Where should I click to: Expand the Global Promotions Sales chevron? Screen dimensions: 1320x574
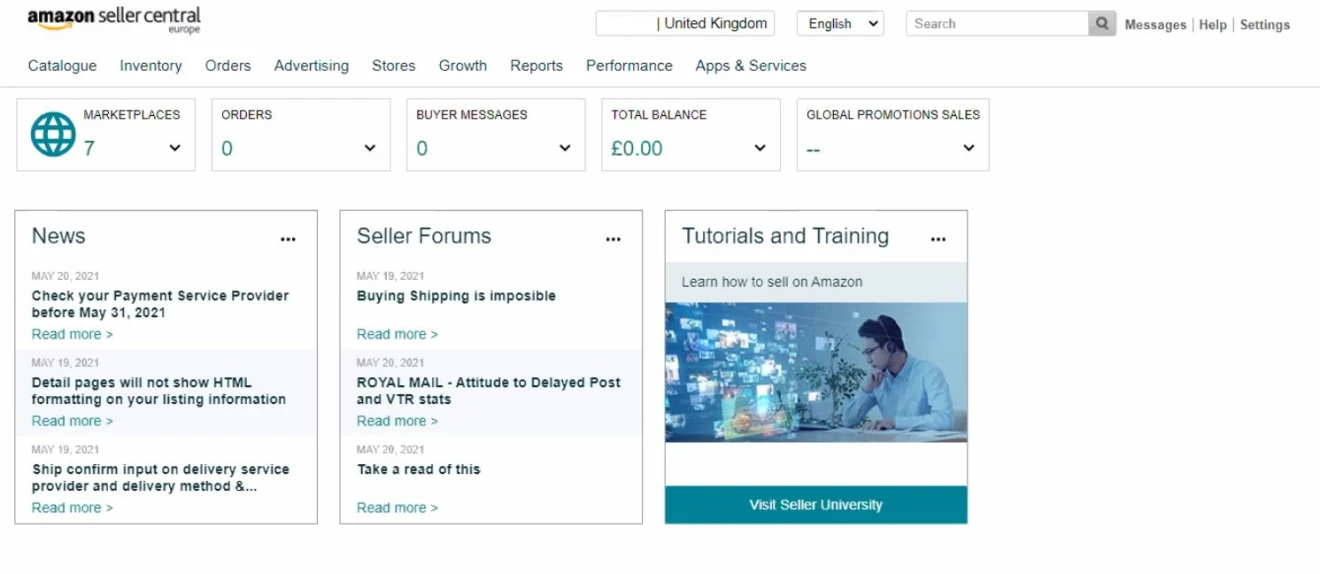point(968,148)
